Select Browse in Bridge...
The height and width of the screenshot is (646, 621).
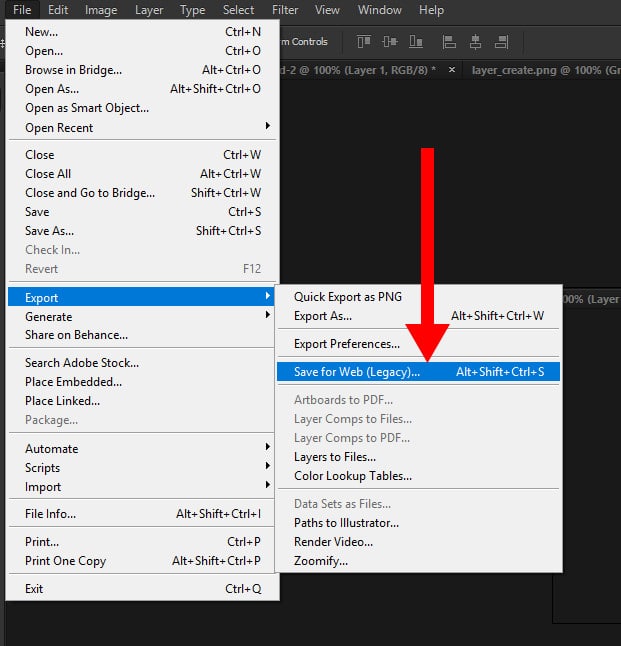coord(141,70)
